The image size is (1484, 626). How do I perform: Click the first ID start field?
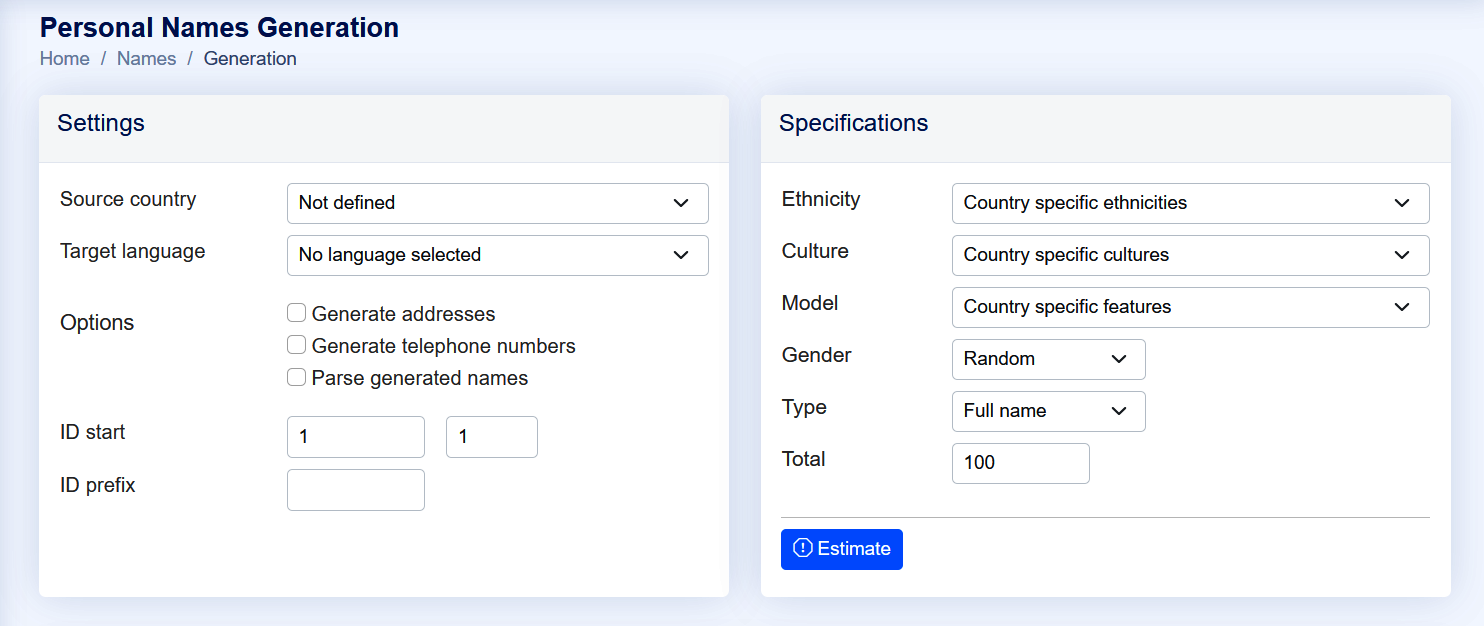tap(355, 437)
